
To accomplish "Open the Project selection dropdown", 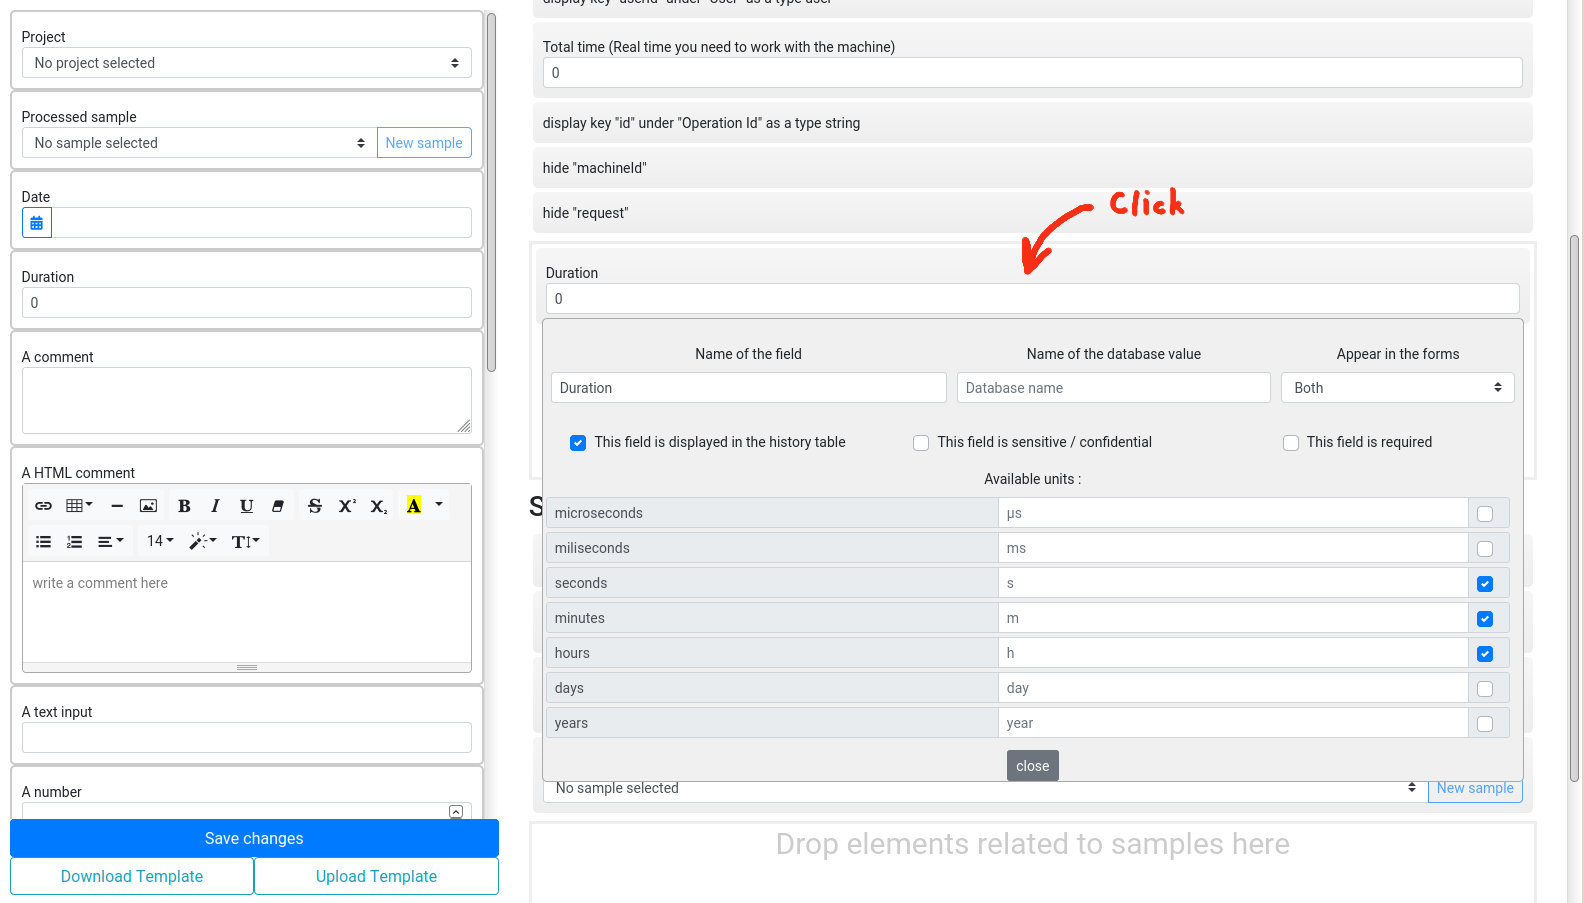I will 246,63.
